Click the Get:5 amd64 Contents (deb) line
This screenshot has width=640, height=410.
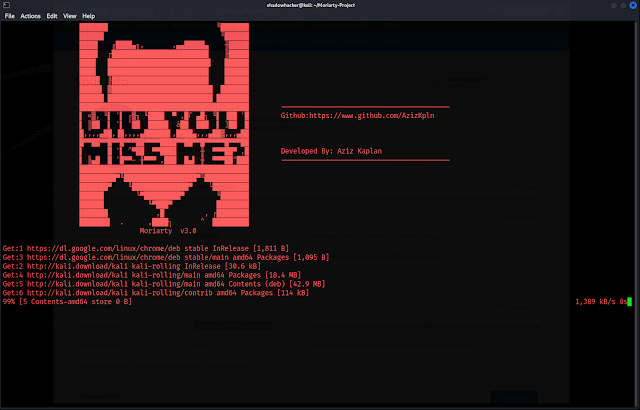(x=164, y=284)
